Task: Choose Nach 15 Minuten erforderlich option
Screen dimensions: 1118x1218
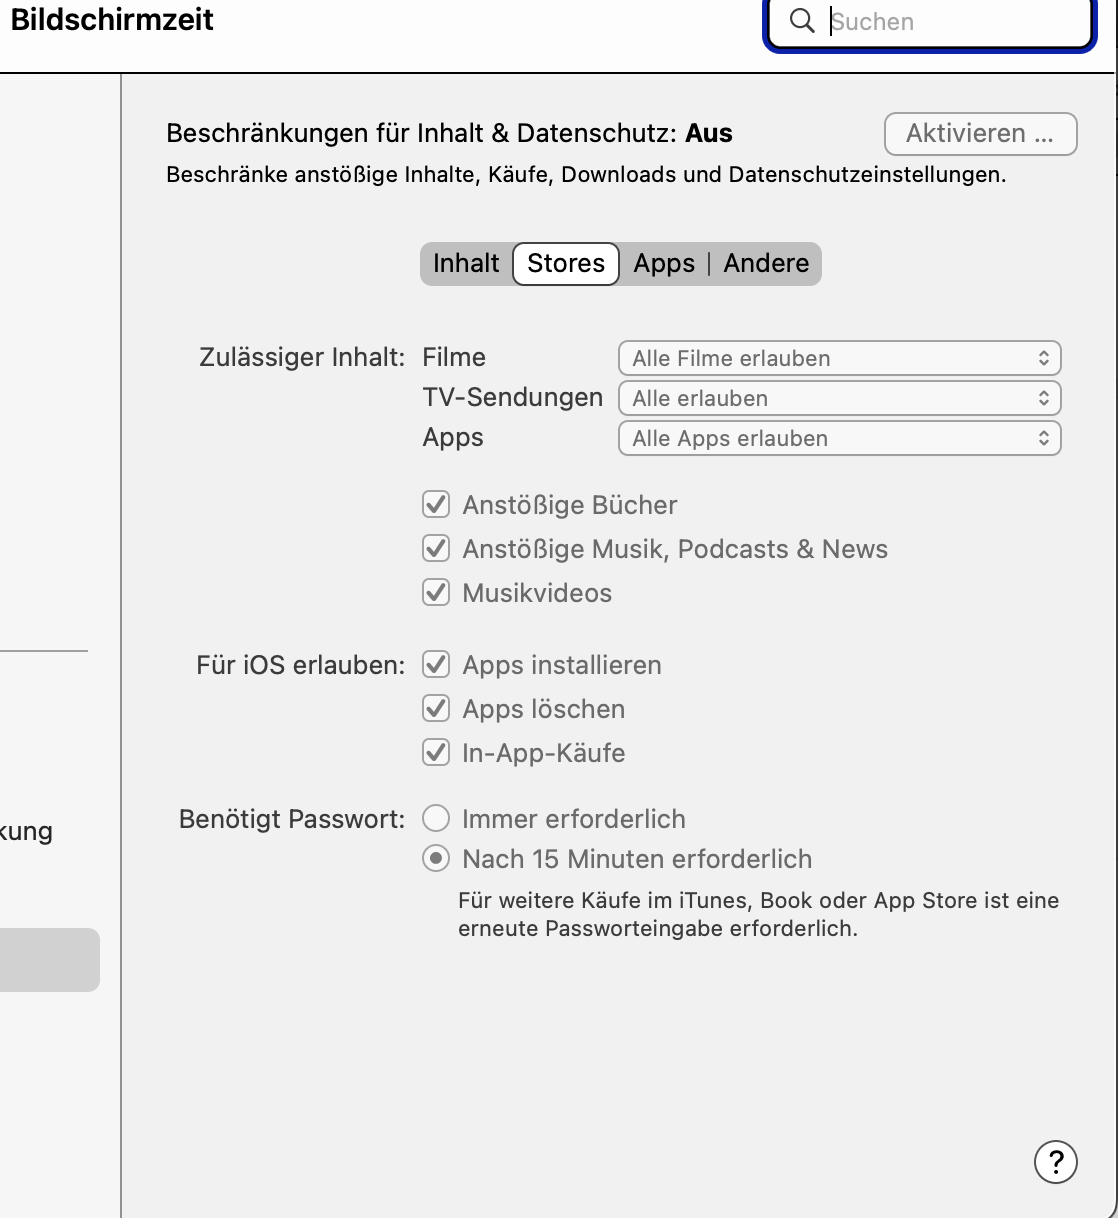Action: tap(436, 859)
